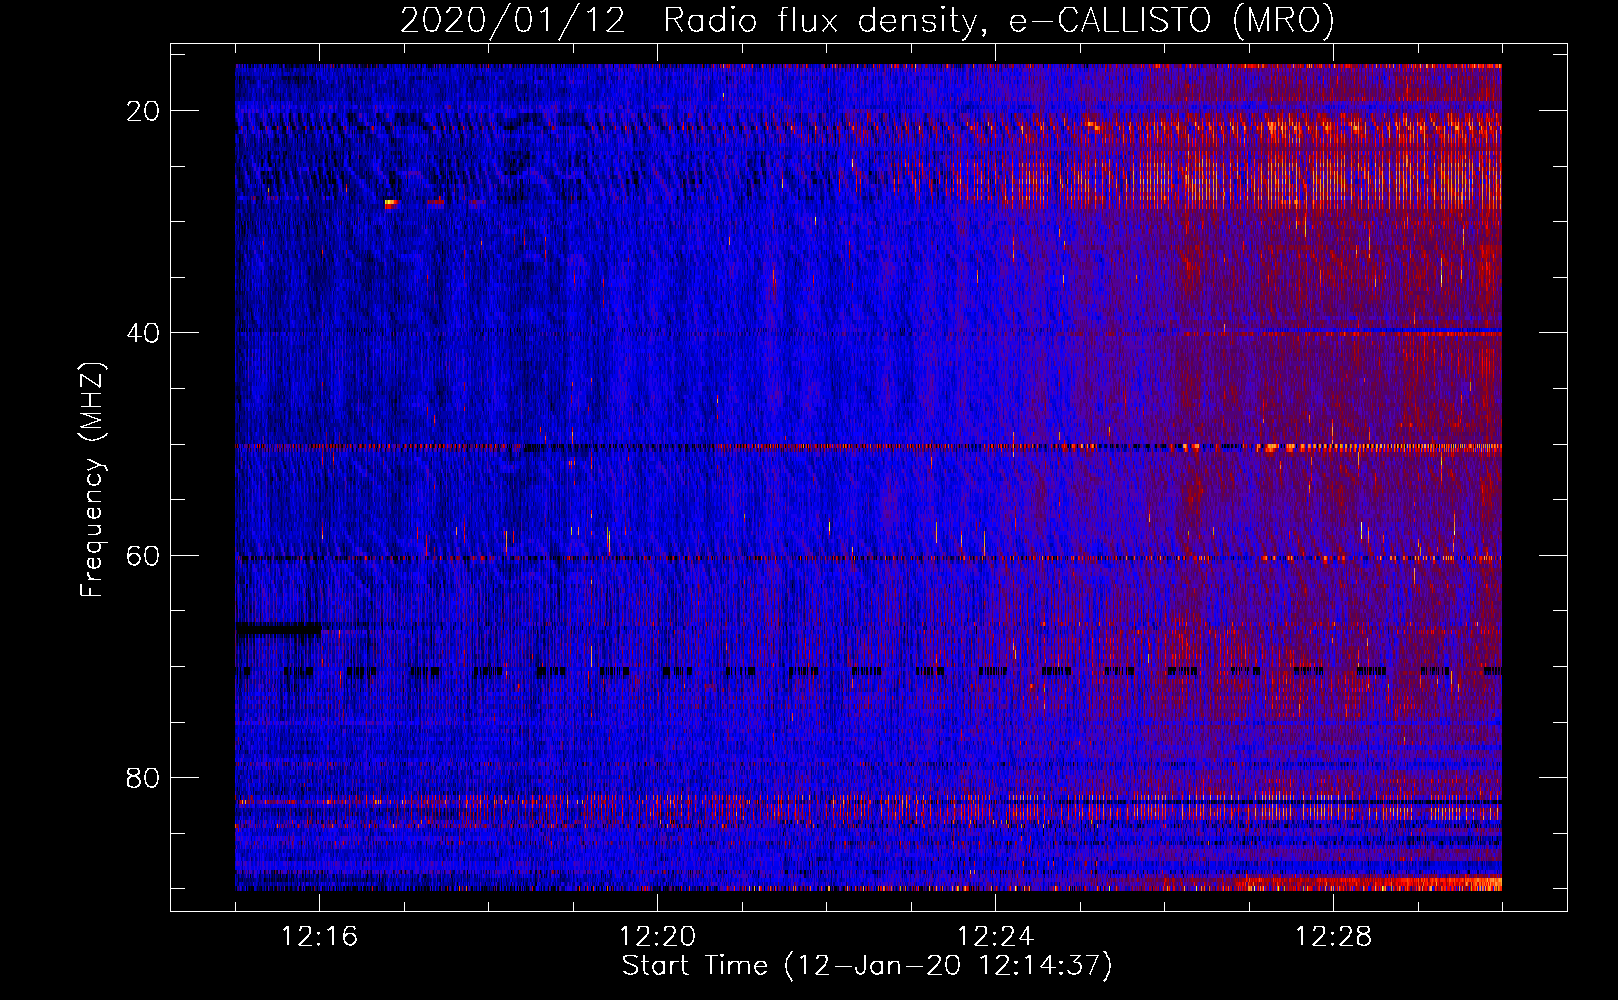Click the "Frequency (MHZ)" y-axis label
Screen dimensions: 1618x1000
click(x=92, y=480)
